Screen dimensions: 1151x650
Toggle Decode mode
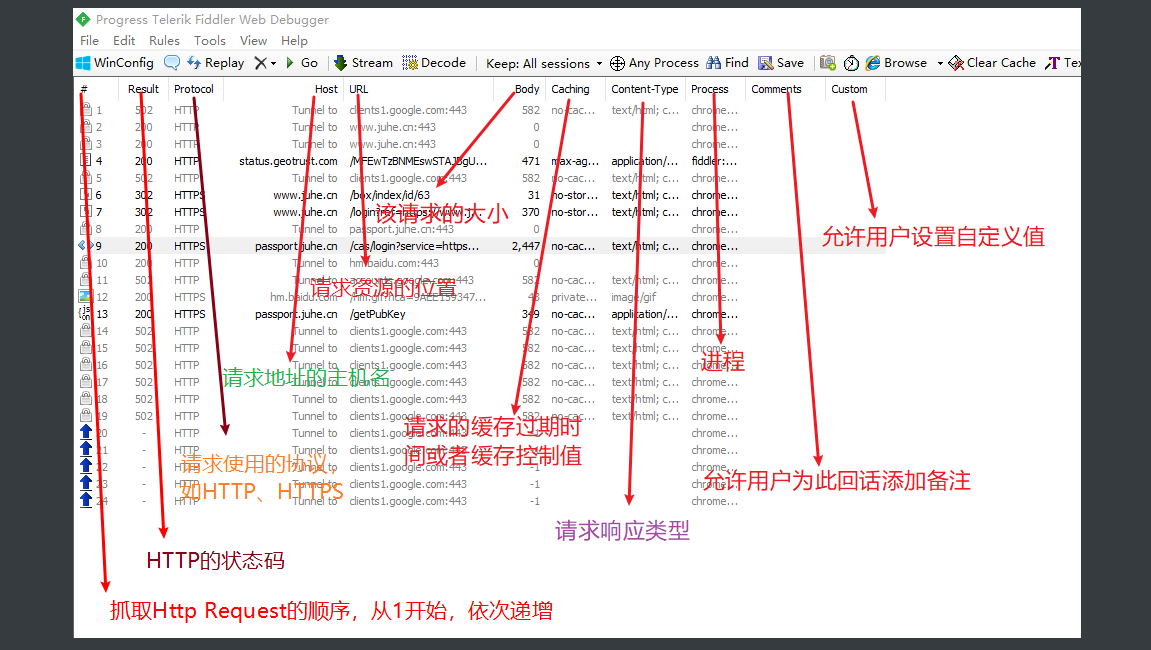point(434,63)
